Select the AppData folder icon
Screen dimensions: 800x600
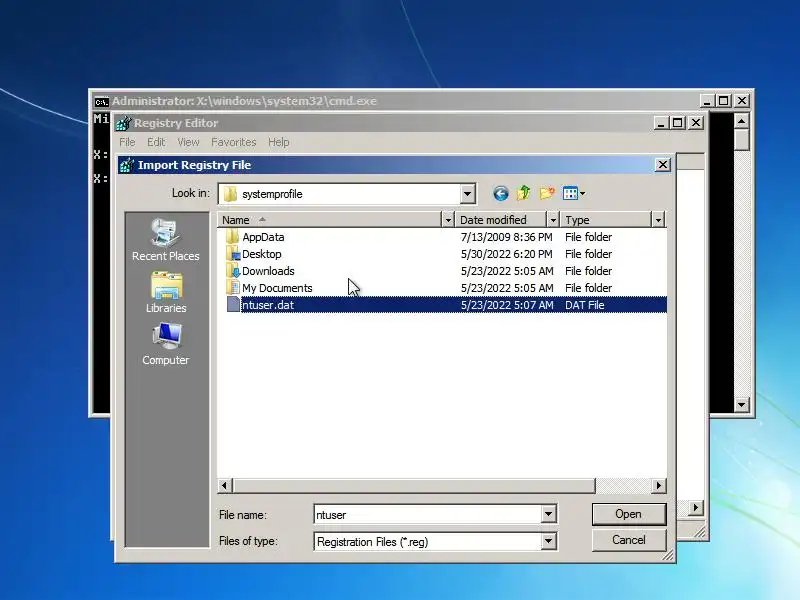tap(232, 237)
